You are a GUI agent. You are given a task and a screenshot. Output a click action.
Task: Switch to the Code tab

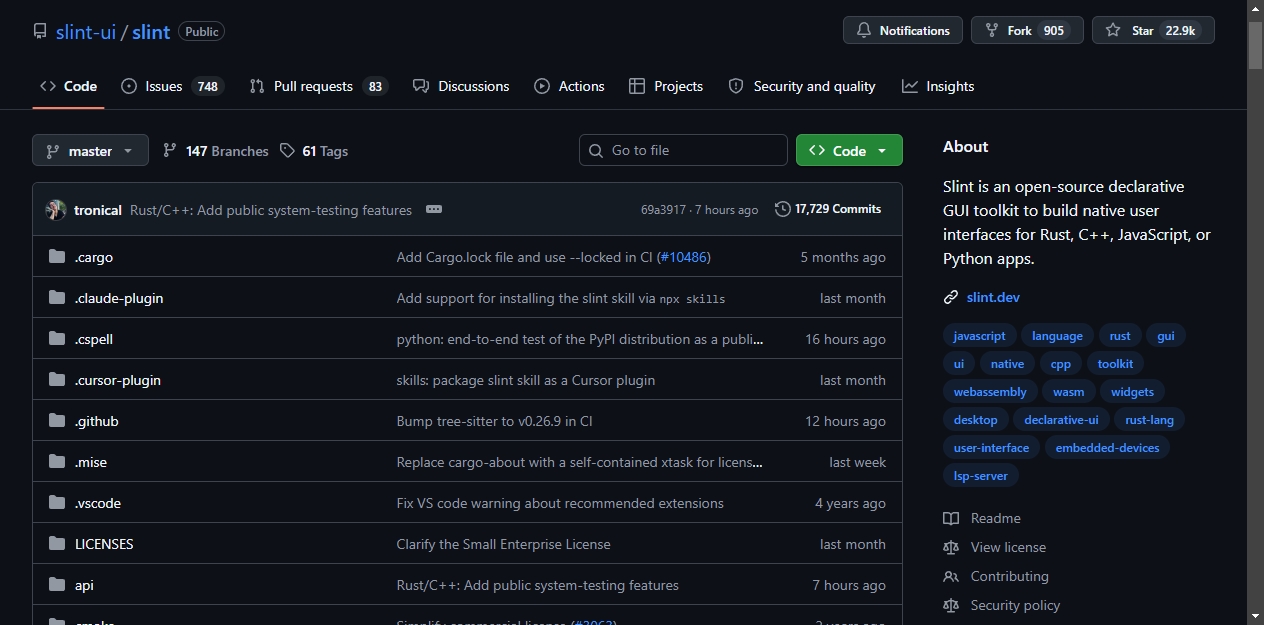pyautogui.click(x=68, y=86)
